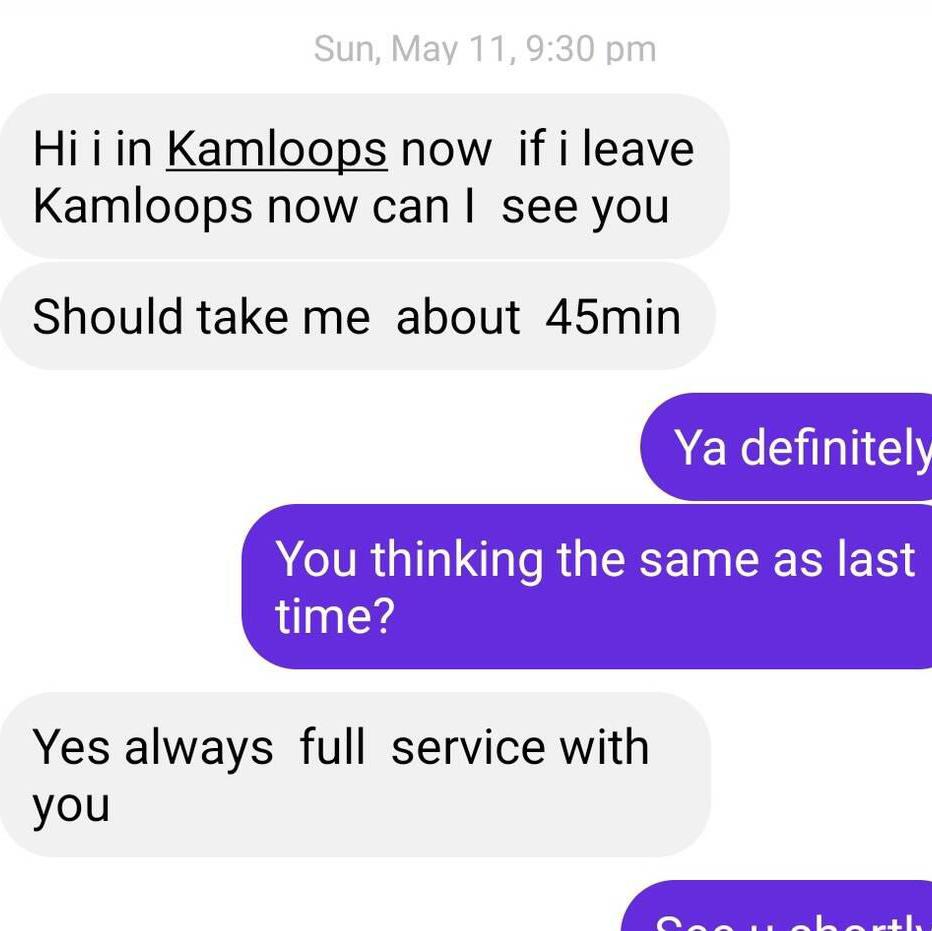This screenshot has width=932, height=931.
Task: Click the word 'Should' in the second message
Action: coord(108,316)
